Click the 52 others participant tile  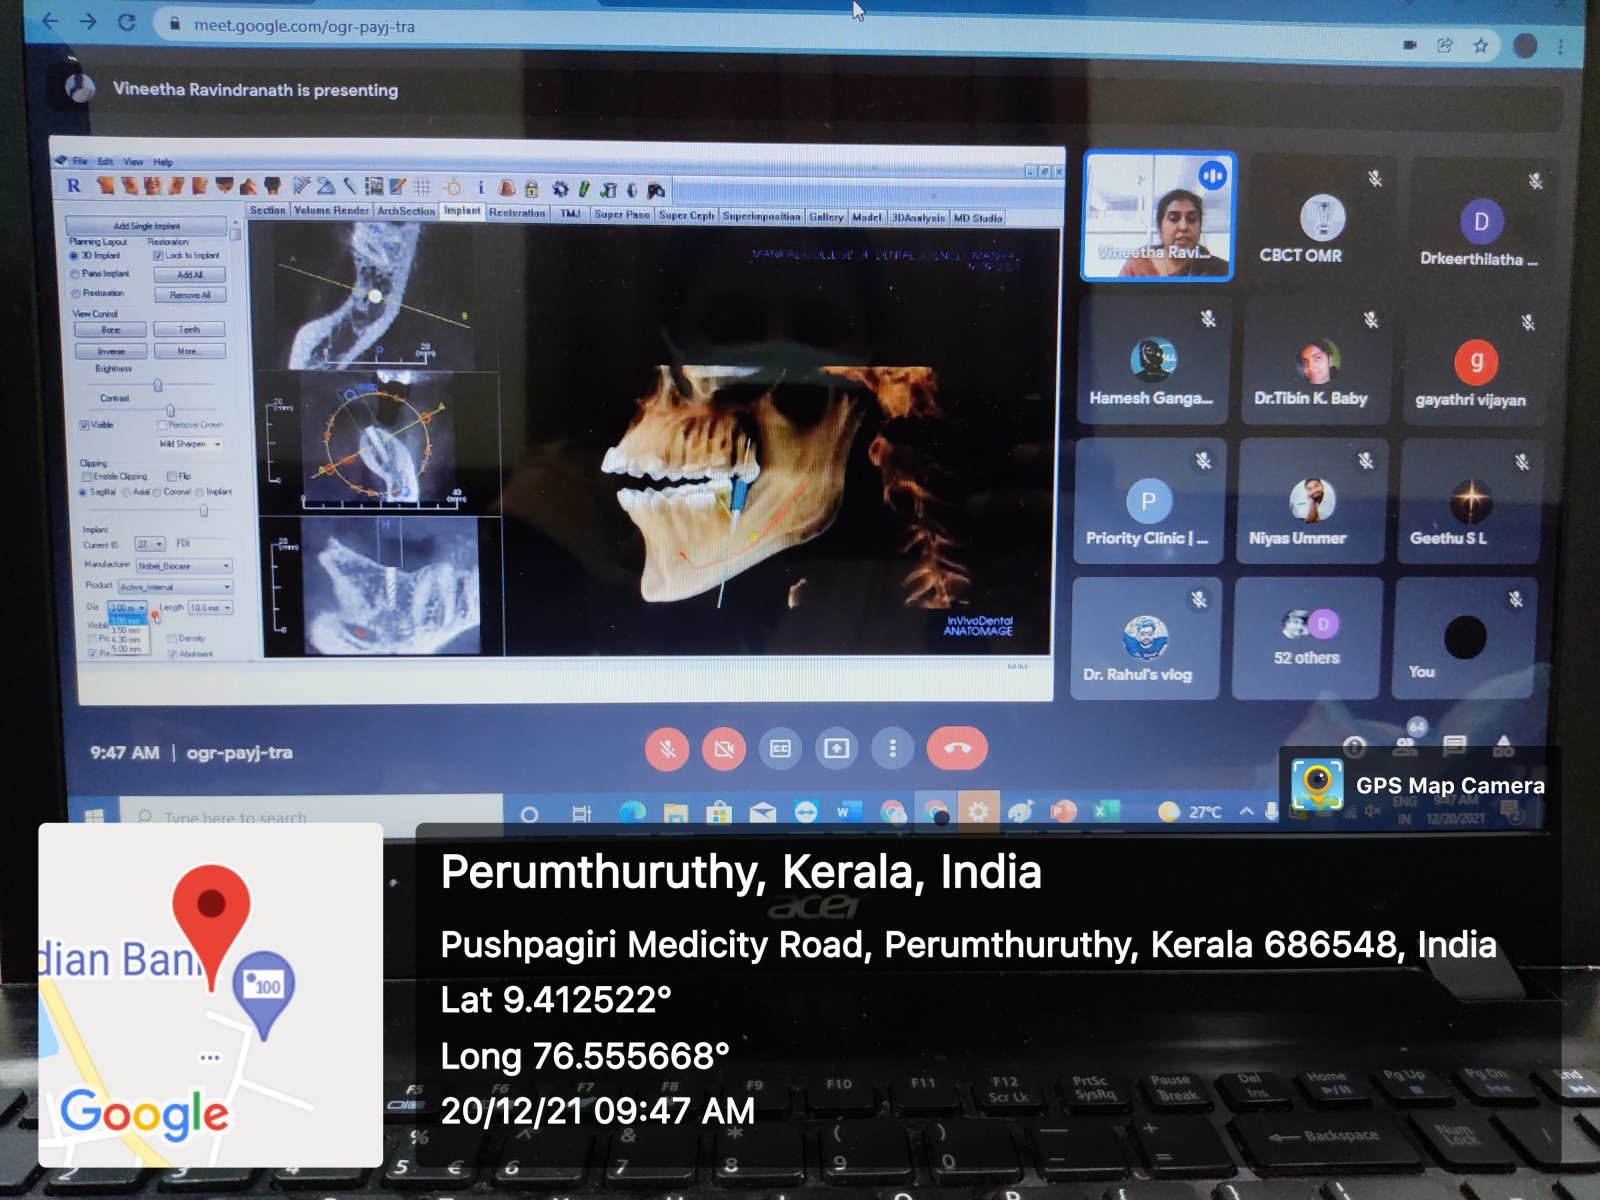point(1306,638)
